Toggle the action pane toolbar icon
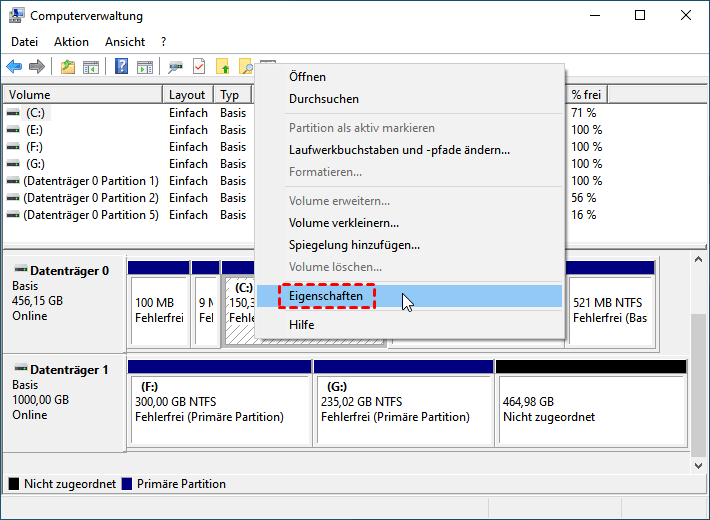Screen dimensions: 710x520 tap(145, 67)
